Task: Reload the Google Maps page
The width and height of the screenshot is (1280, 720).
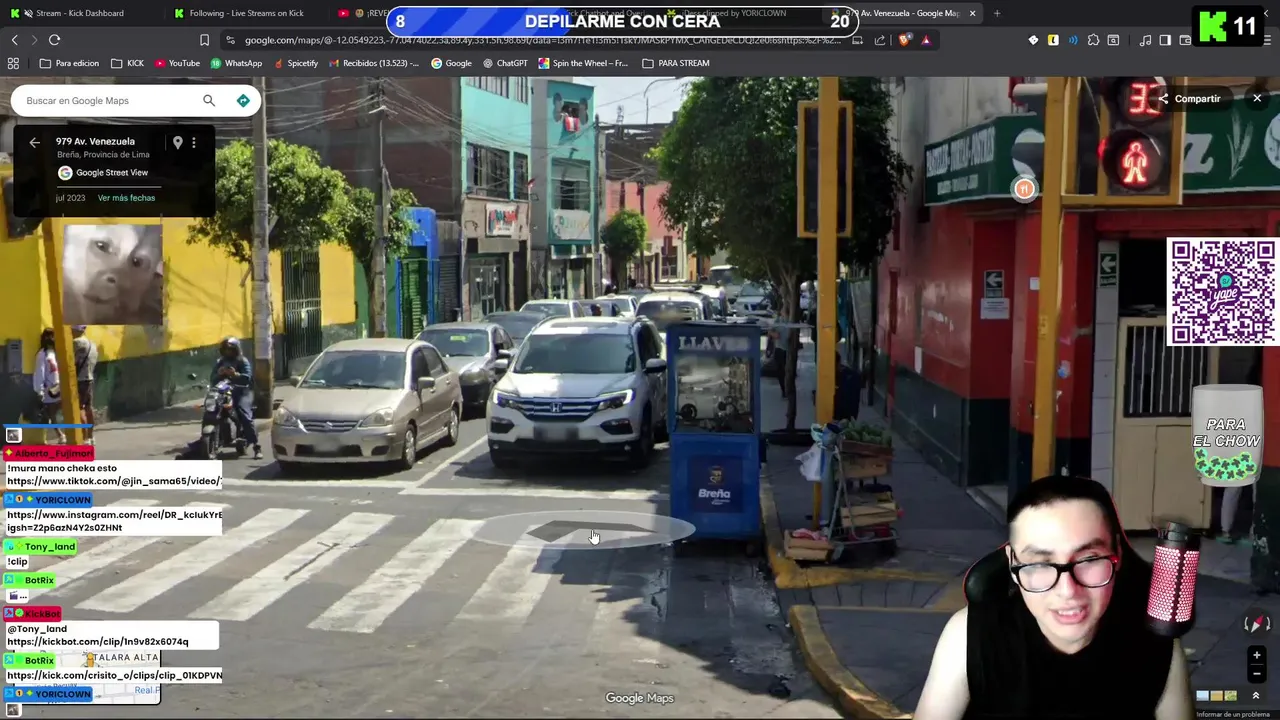Action: [x=54, y=40]
